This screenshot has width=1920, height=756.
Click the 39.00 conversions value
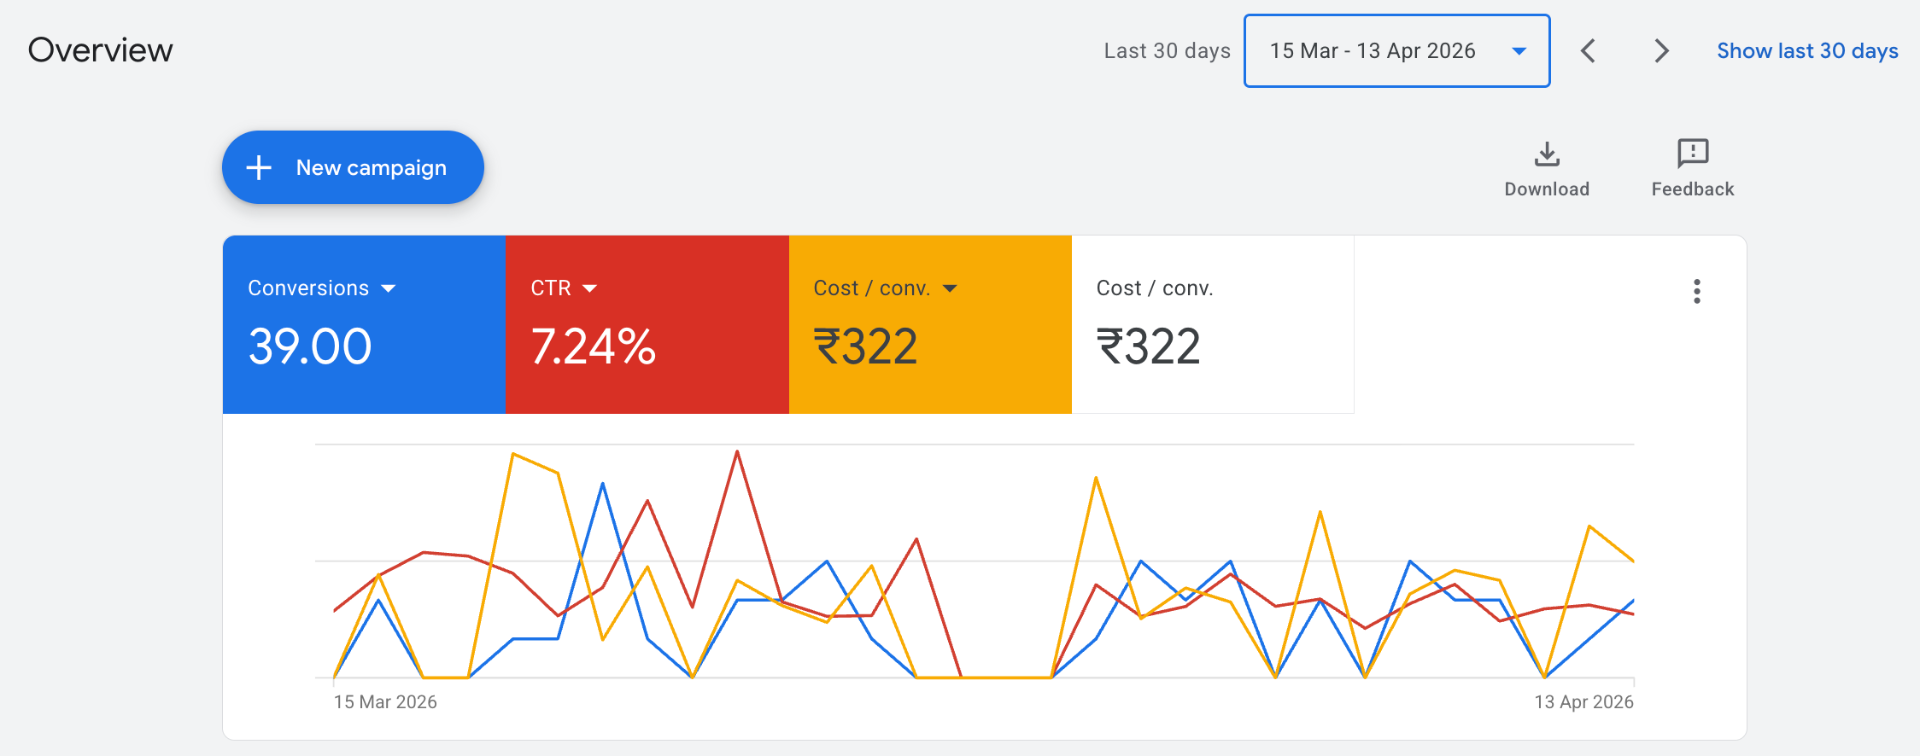pos(310,347)
